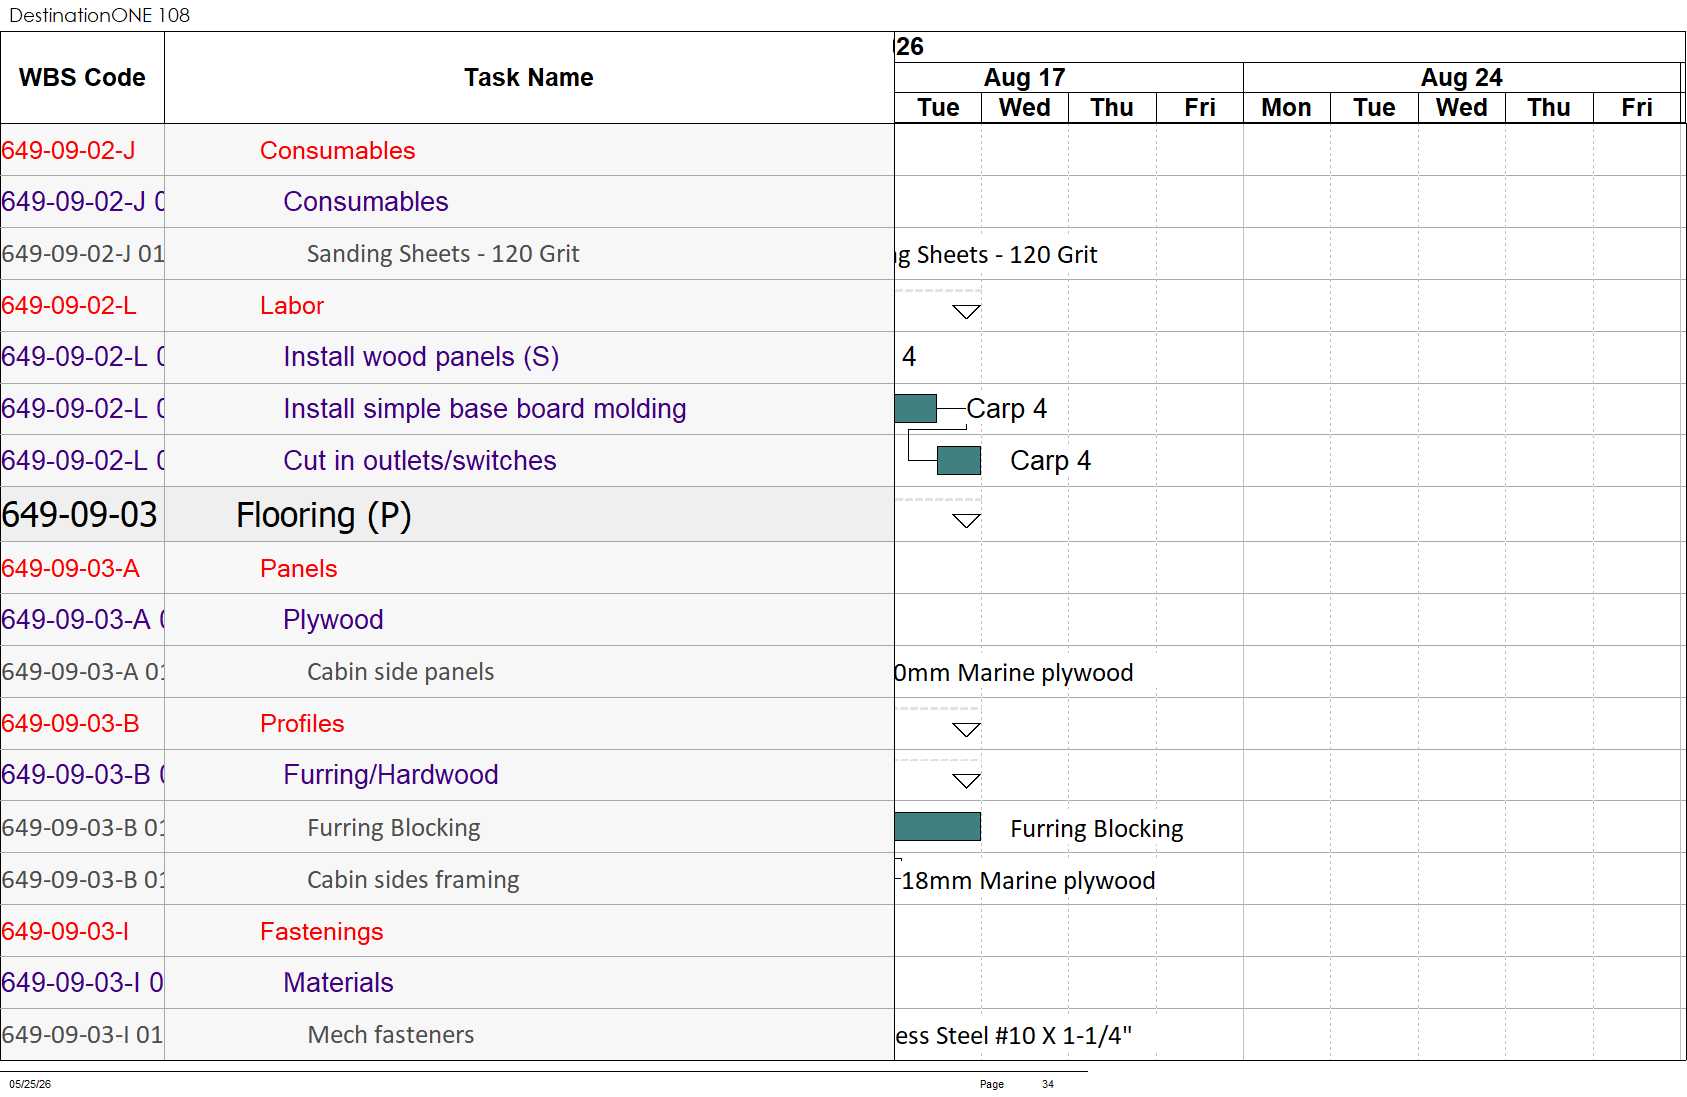Click the WBS Code column header
This screenshot has width=1687, height=1097.
pyautogui.click(x=82, y=78)
